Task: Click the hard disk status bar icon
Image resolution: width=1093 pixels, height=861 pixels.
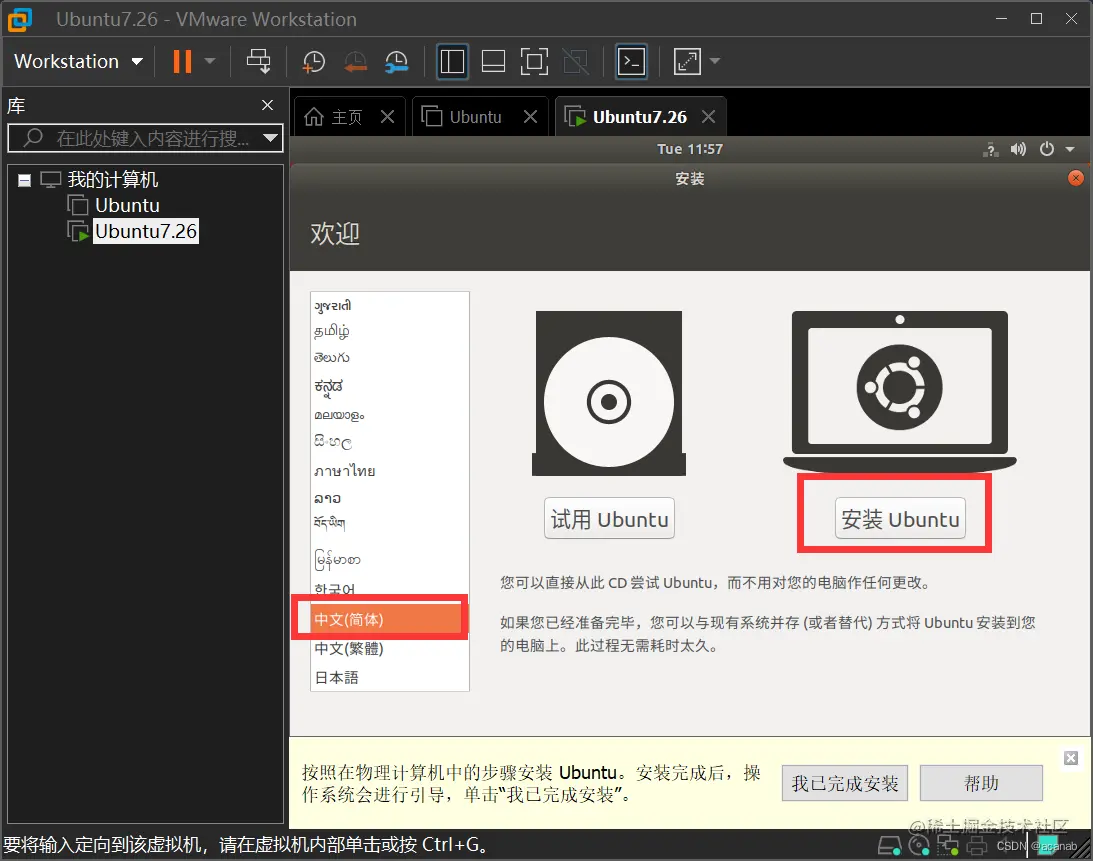Action: pyautogui.click(x=889, y=846)
